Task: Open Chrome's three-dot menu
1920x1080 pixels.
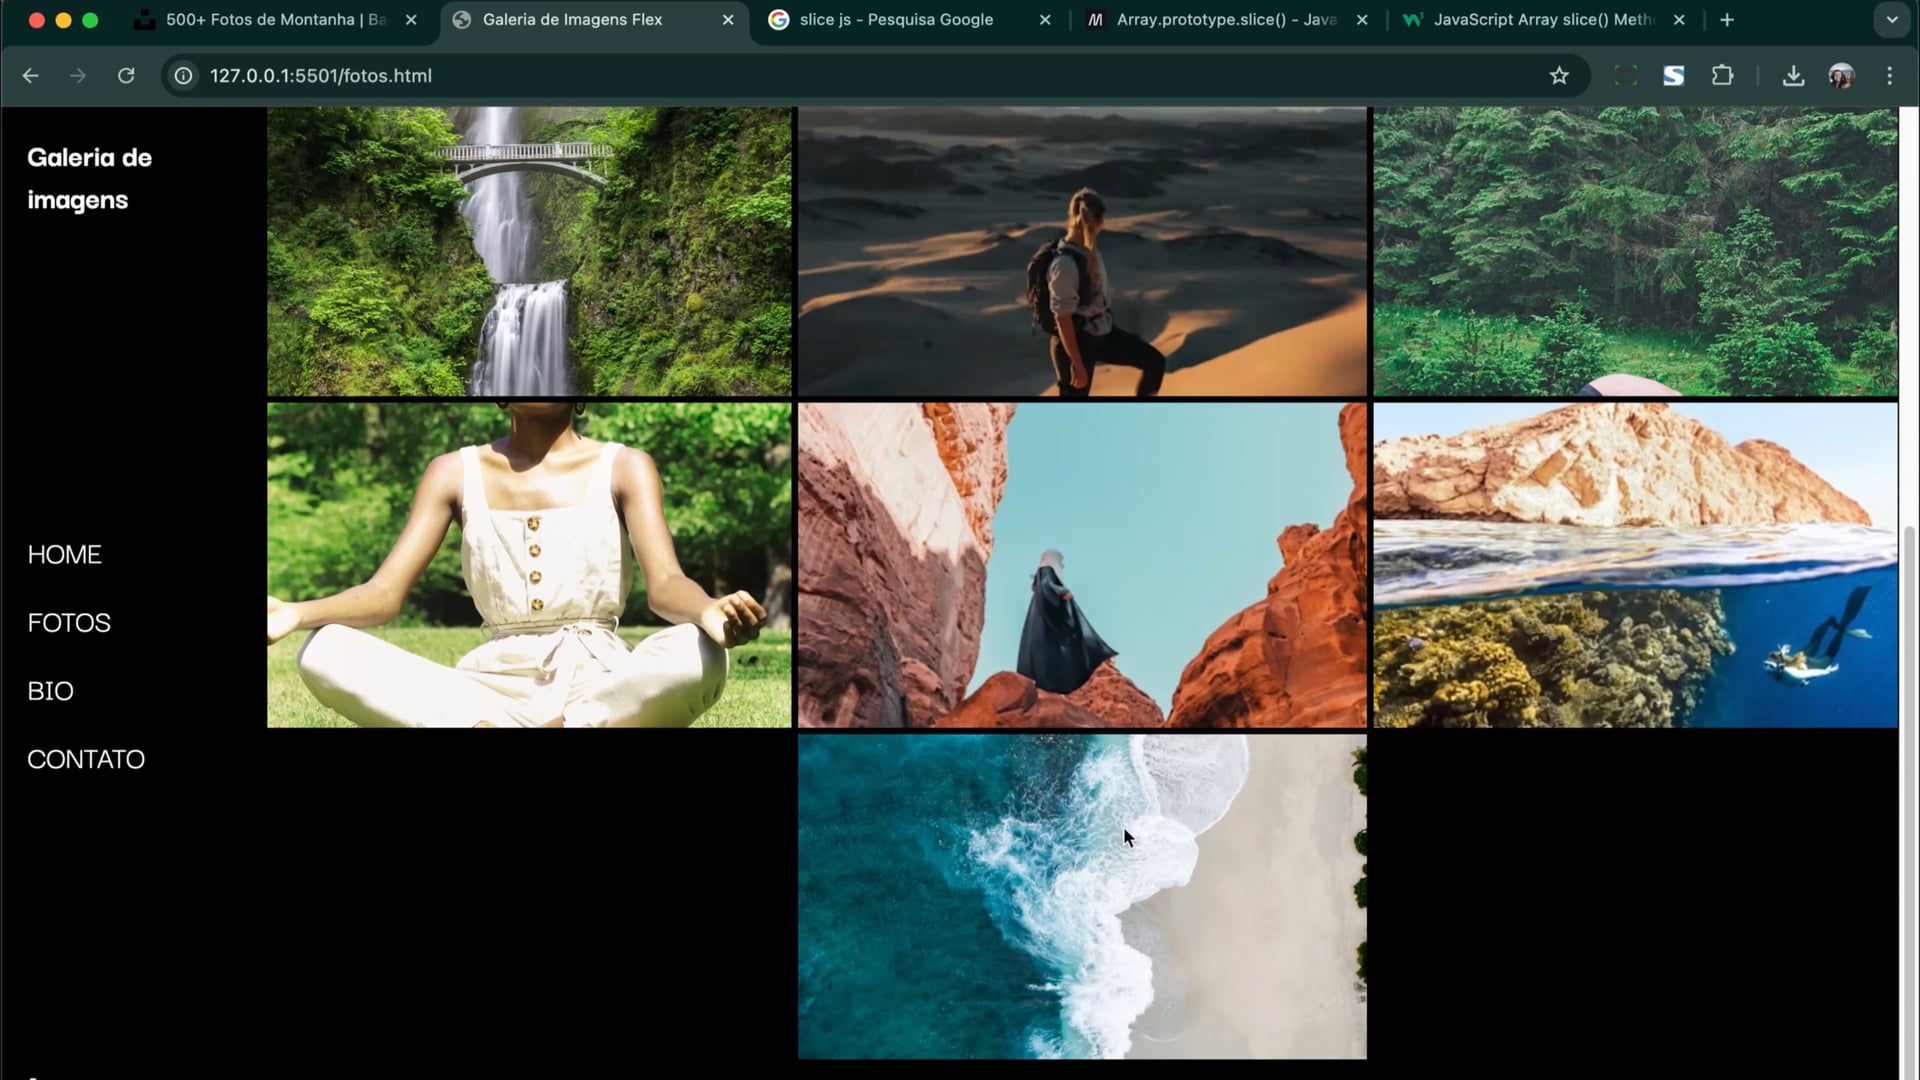Action: [1889, 76]
